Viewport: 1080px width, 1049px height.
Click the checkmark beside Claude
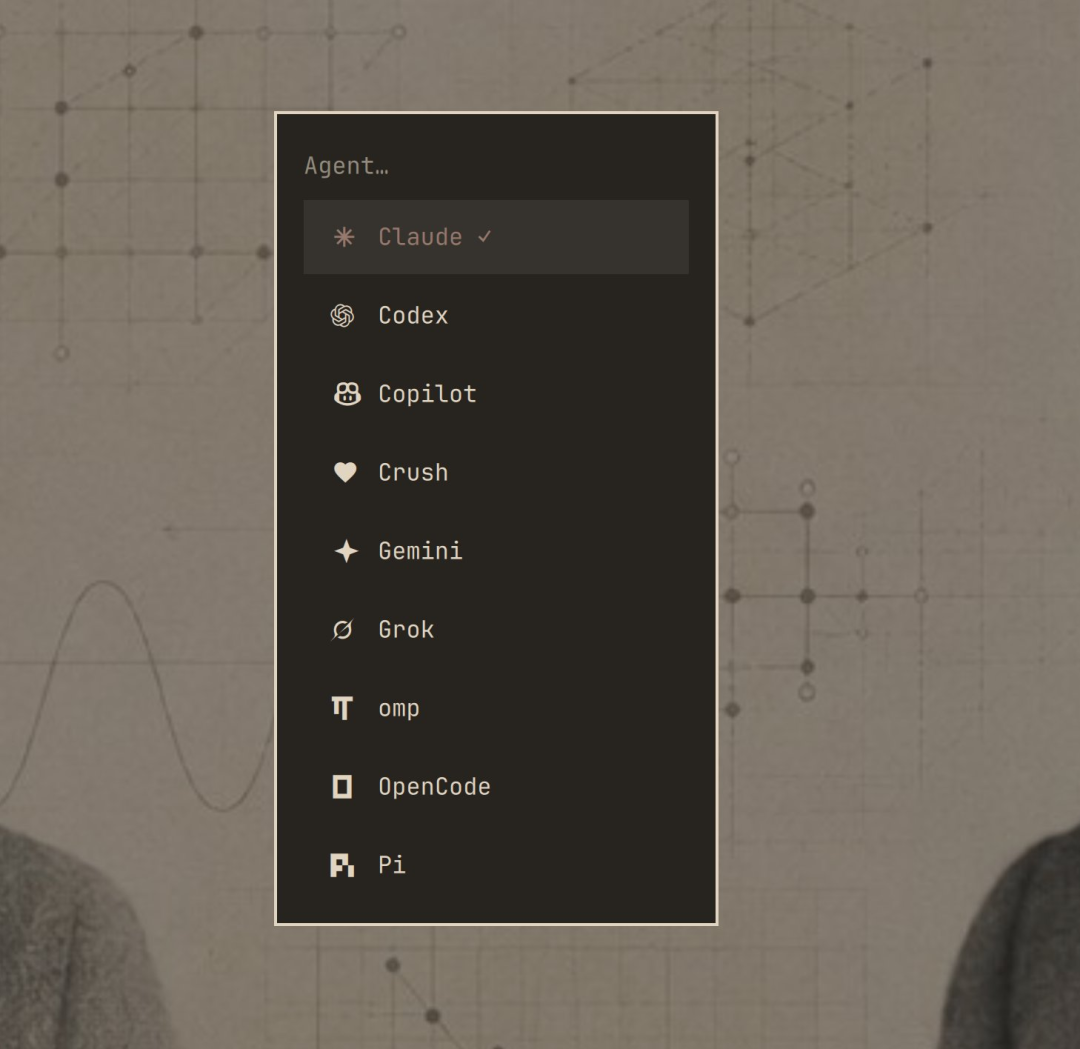coord(484,237)
